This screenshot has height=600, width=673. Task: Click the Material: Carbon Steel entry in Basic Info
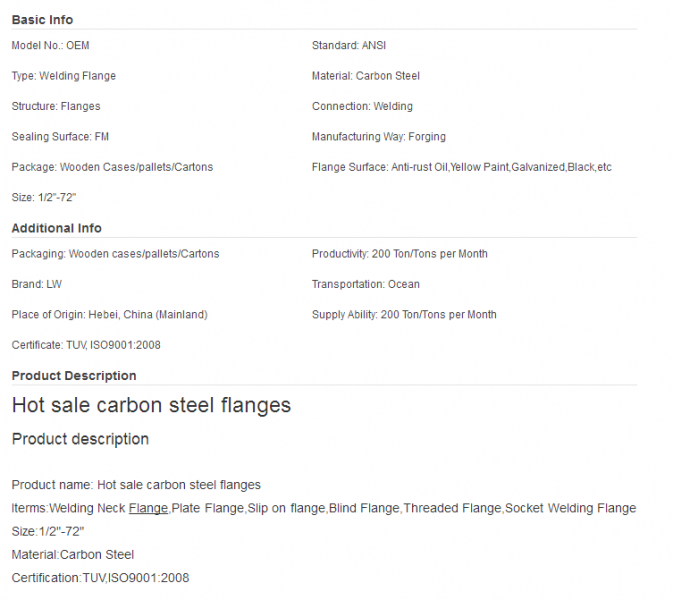pos(366,76)
